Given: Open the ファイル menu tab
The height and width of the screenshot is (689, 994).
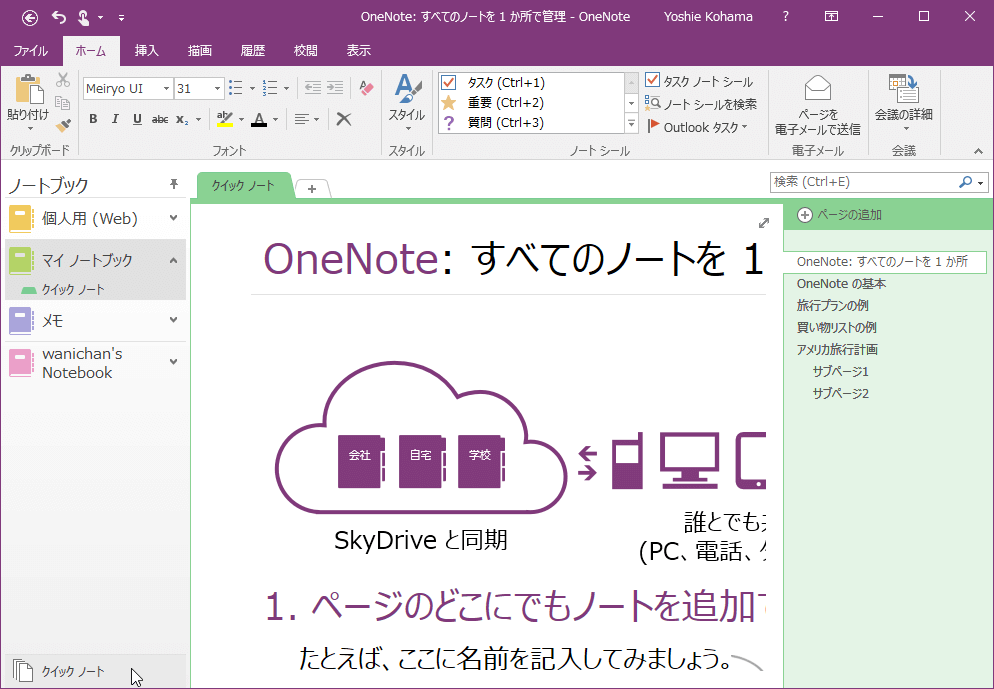Looking at the screenshot, I should [31, 51].
